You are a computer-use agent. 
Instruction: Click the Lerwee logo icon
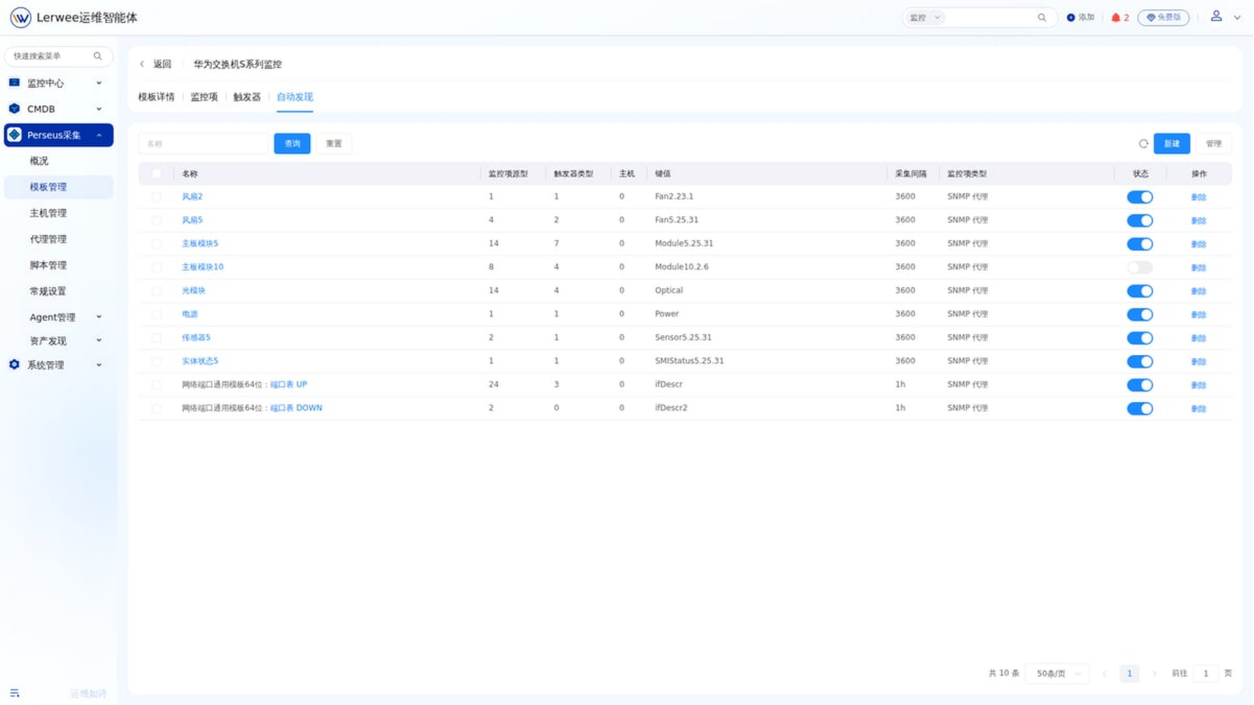(x=20, y=18)
